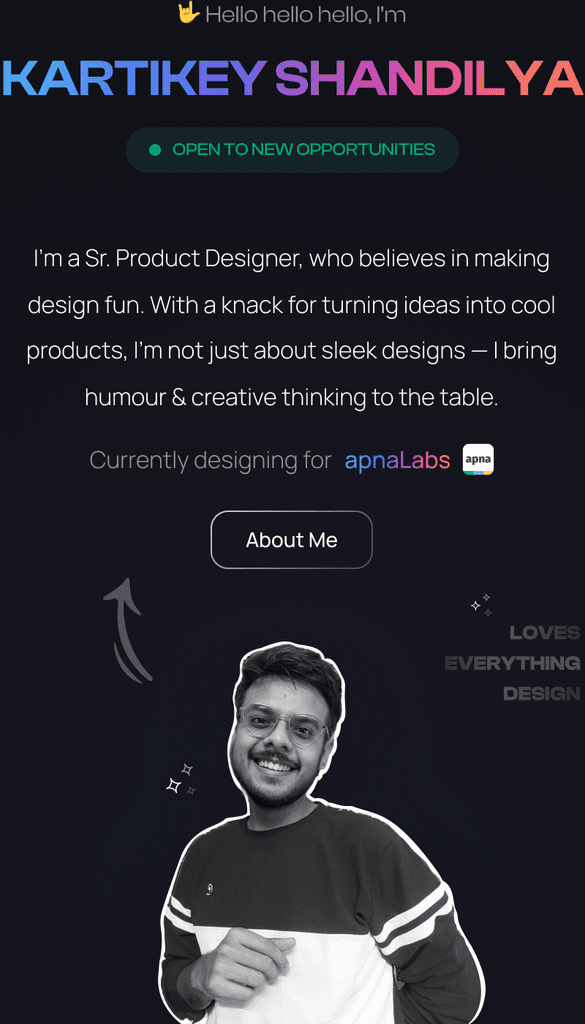Click the Hello hello hello greeting text
This screenshot has width=585, height=1024.
[306, 14]
